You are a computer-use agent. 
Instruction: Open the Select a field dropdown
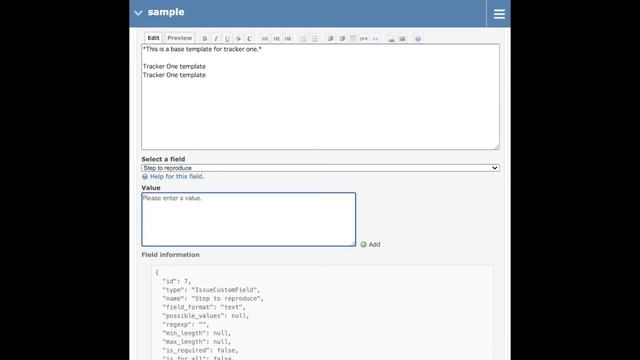tap(320, 168)
